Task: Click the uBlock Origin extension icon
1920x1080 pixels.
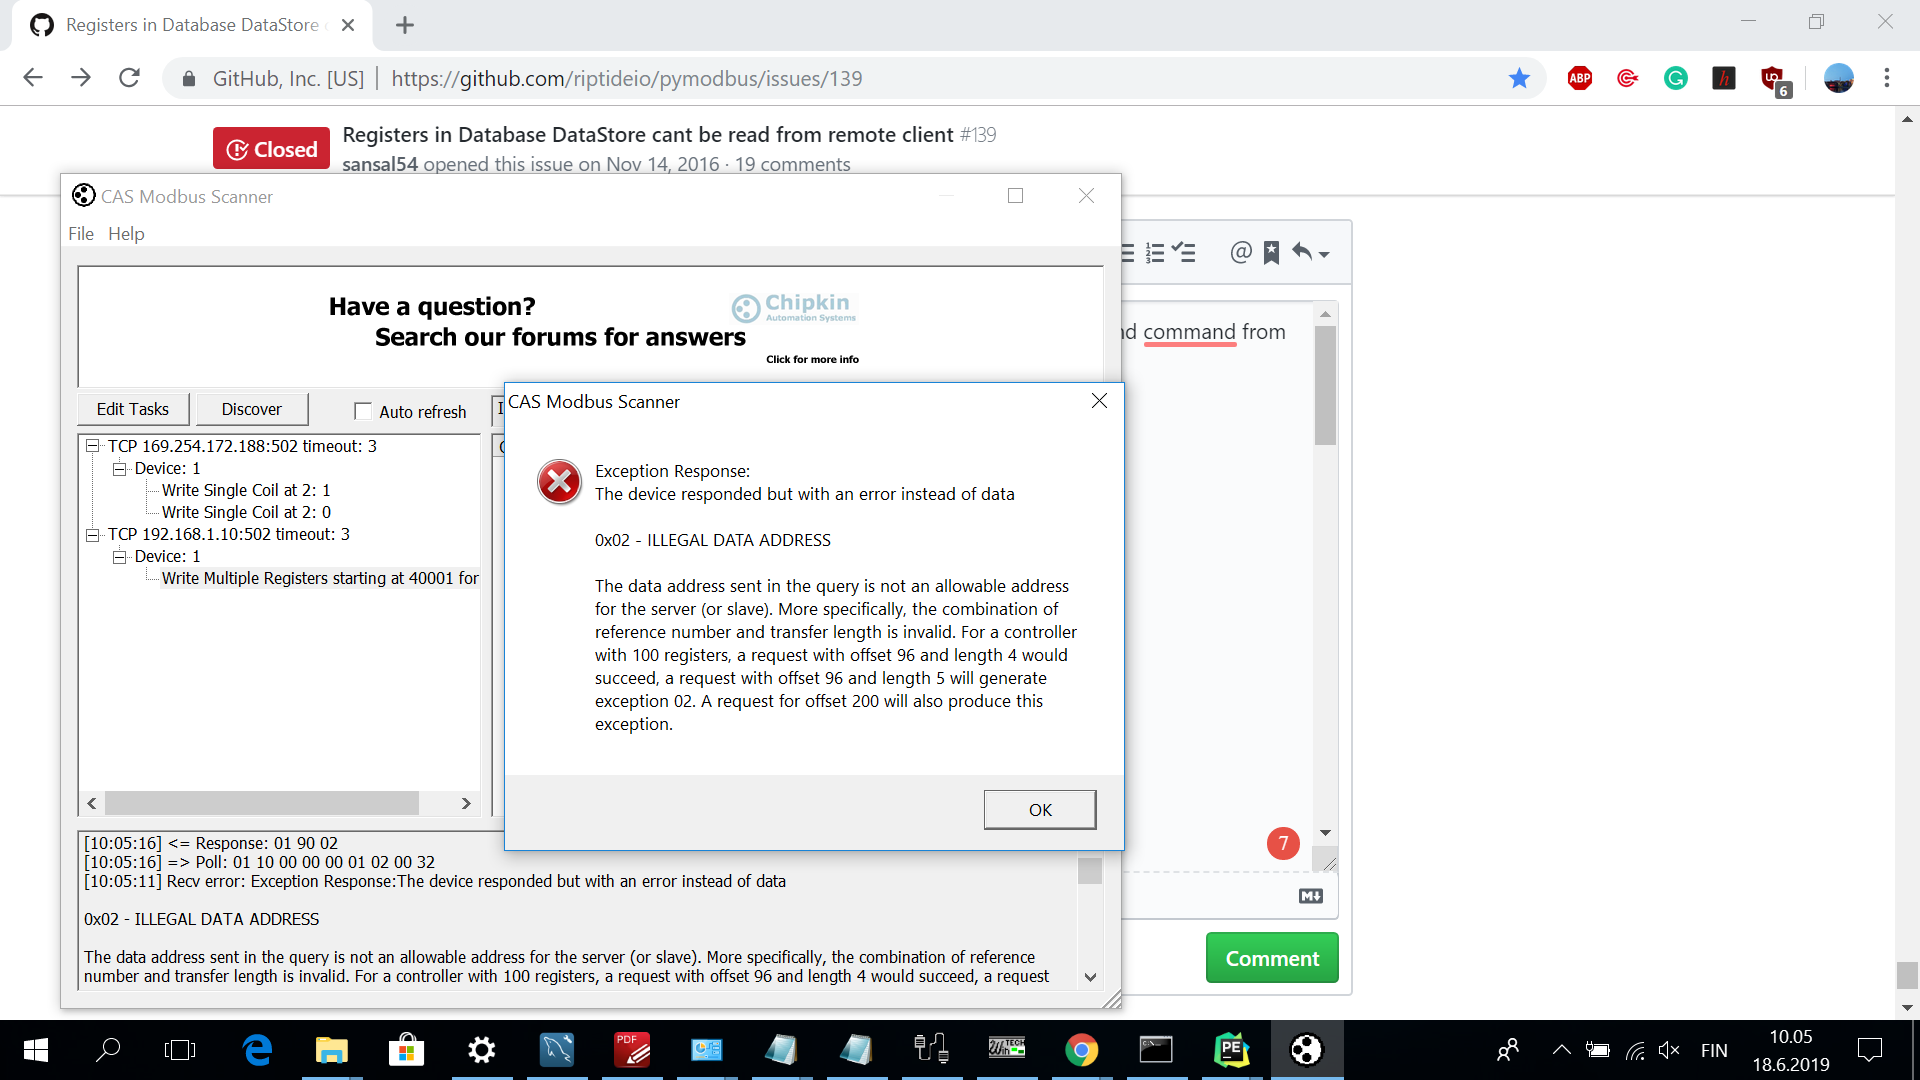Action: [x=1775, y=80]
